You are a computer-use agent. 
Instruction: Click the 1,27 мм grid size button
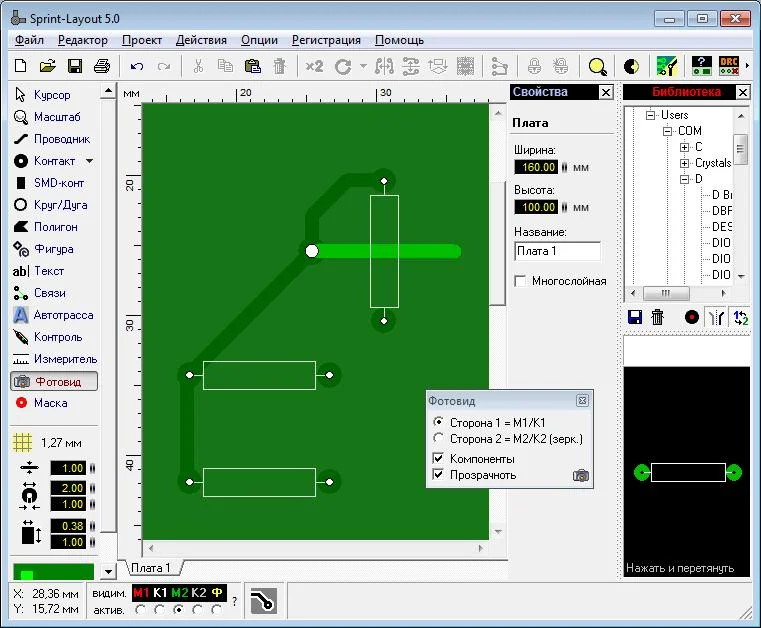point(48,443)
